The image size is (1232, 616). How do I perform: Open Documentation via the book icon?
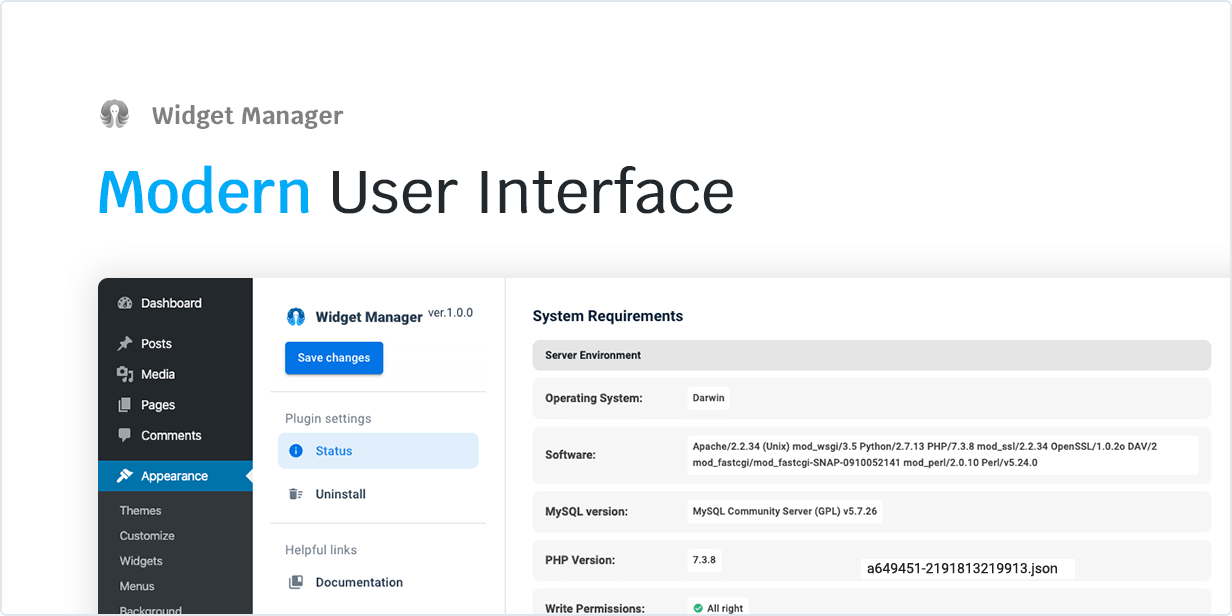[296, 582]
